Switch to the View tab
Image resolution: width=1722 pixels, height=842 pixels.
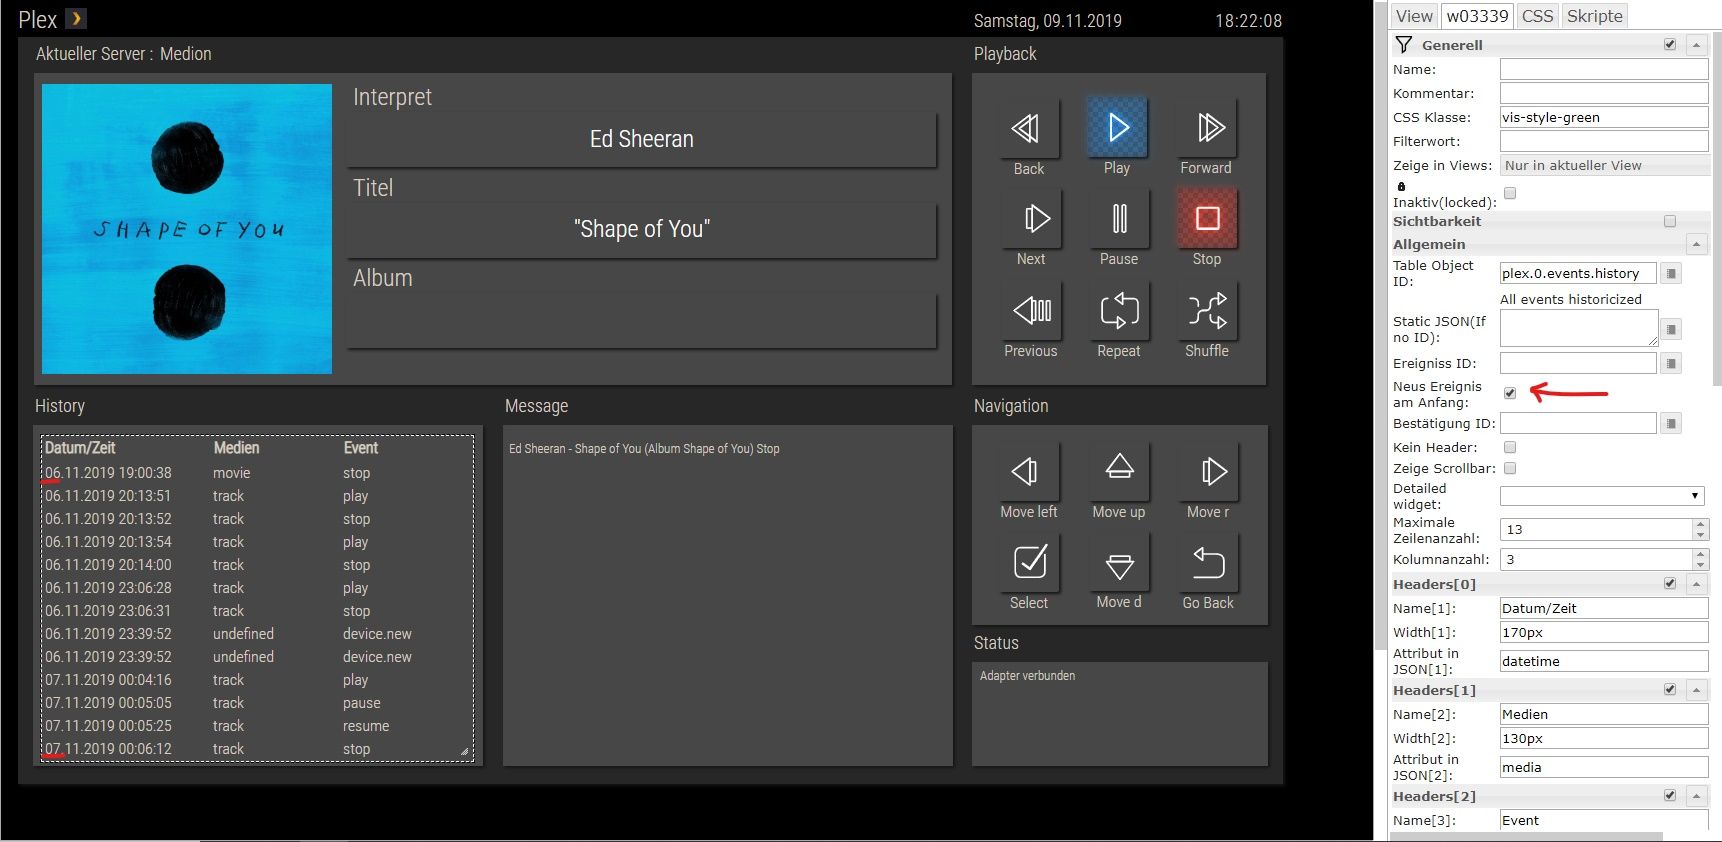1414,16
